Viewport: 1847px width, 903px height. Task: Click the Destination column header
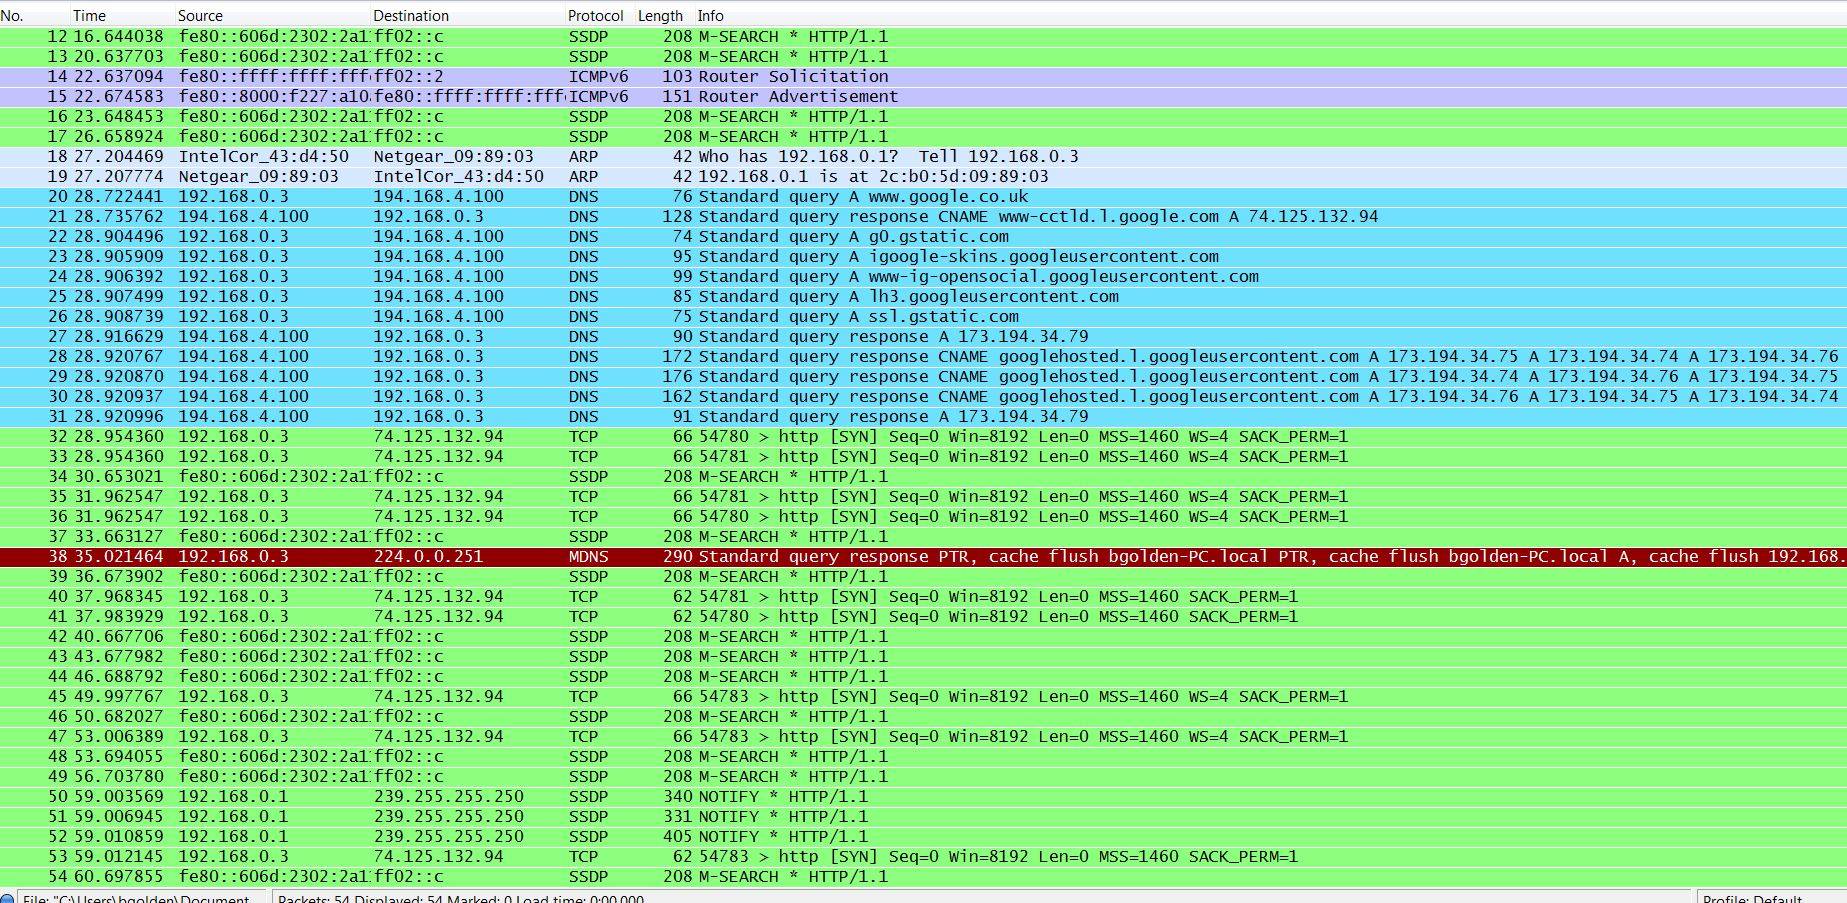(x=411, y=16)
